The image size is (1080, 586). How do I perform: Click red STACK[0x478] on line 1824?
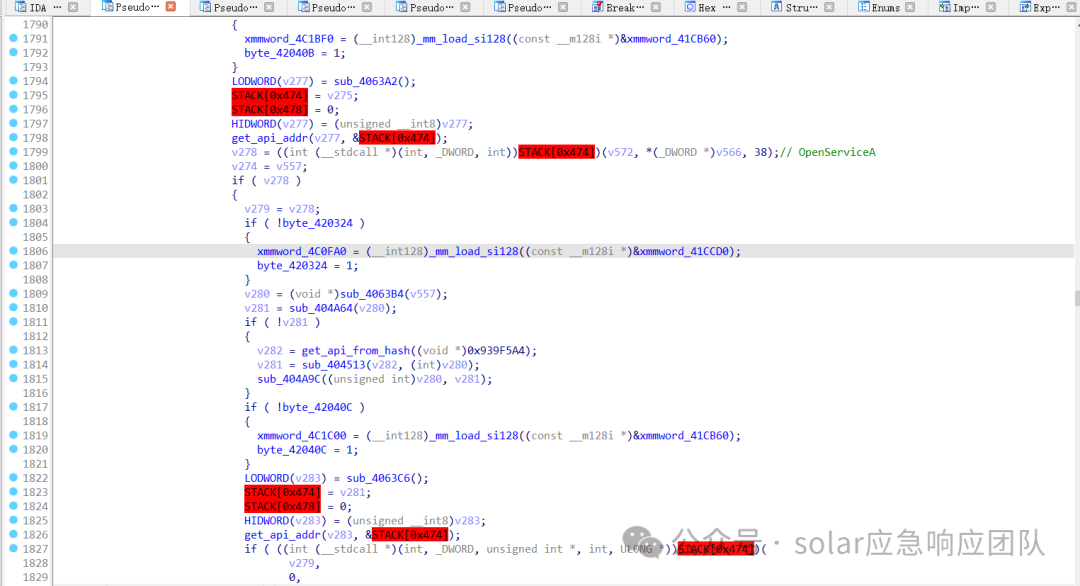coord(282,506)
